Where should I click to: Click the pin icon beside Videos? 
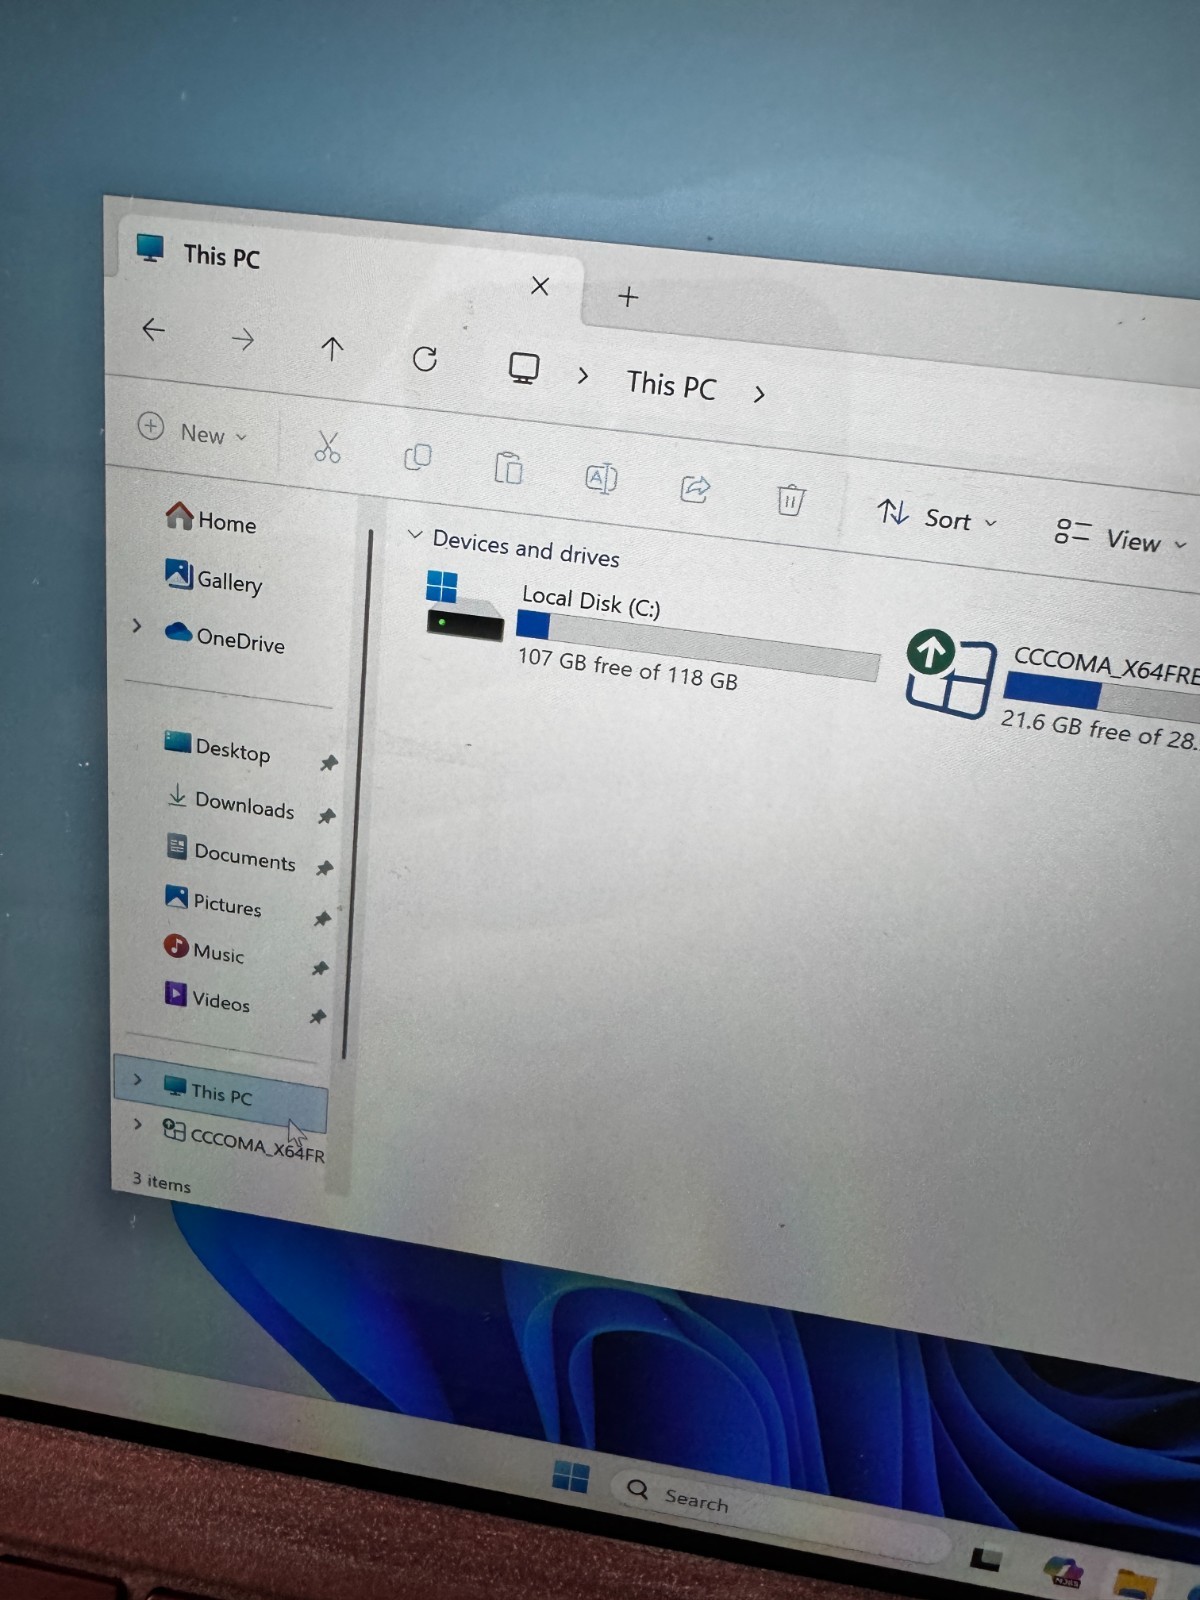point(318,1017)
